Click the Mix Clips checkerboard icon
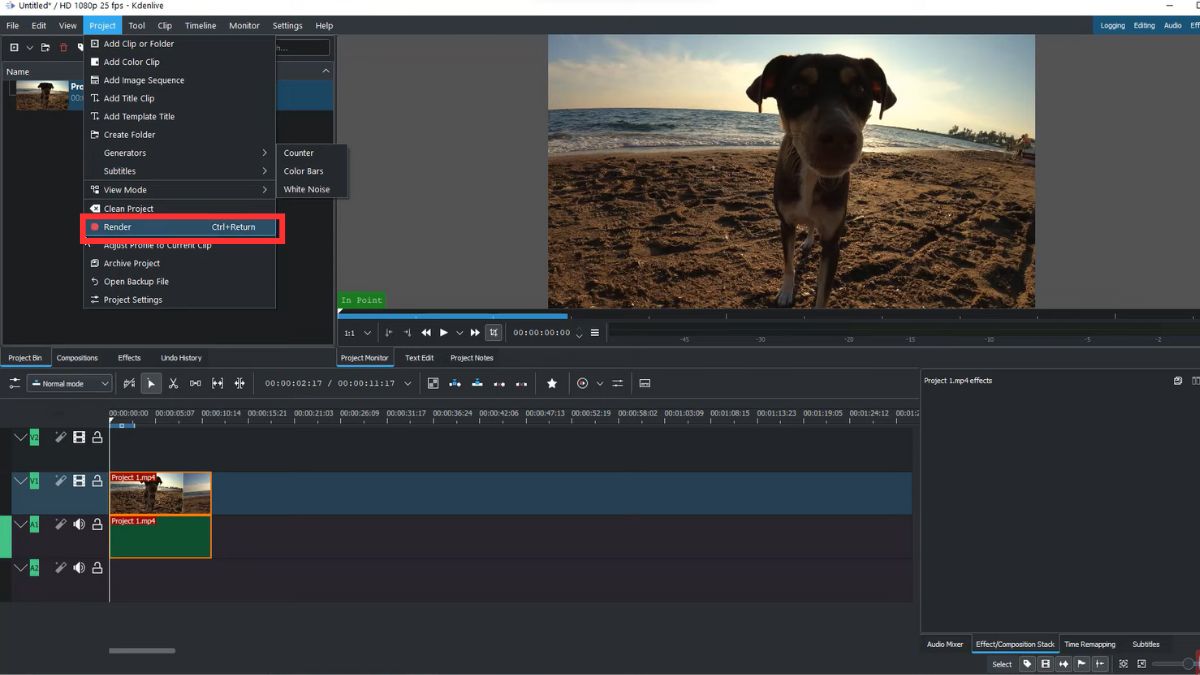The image size is (1200, 675). pos(433,383)
